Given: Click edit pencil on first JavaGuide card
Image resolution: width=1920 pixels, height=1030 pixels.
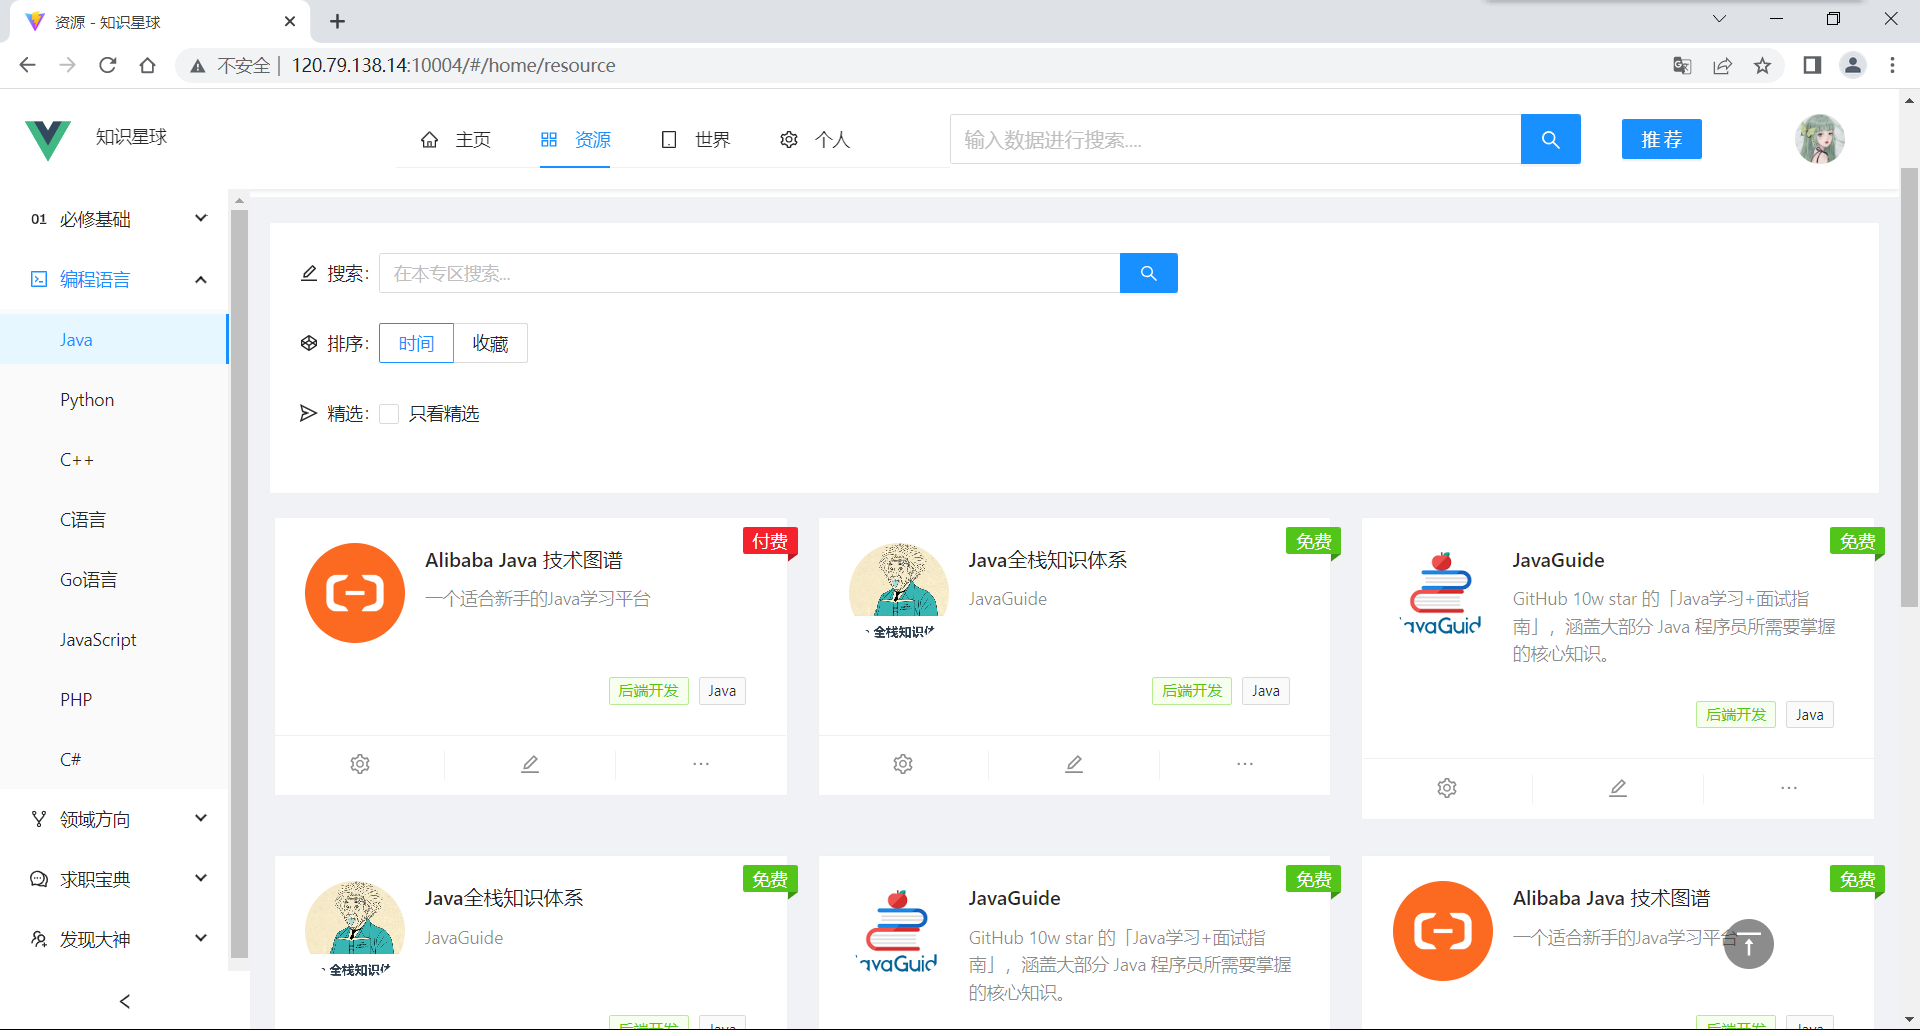Looking at the screenshot, I should [1618, 788].
